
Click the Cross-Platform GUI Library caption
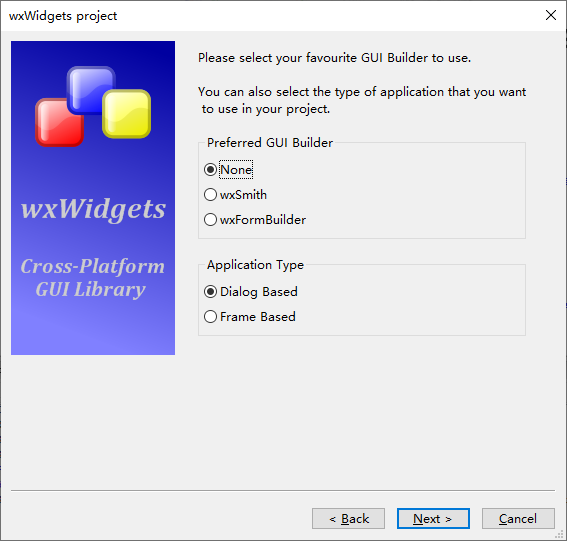tap(93, 278)
